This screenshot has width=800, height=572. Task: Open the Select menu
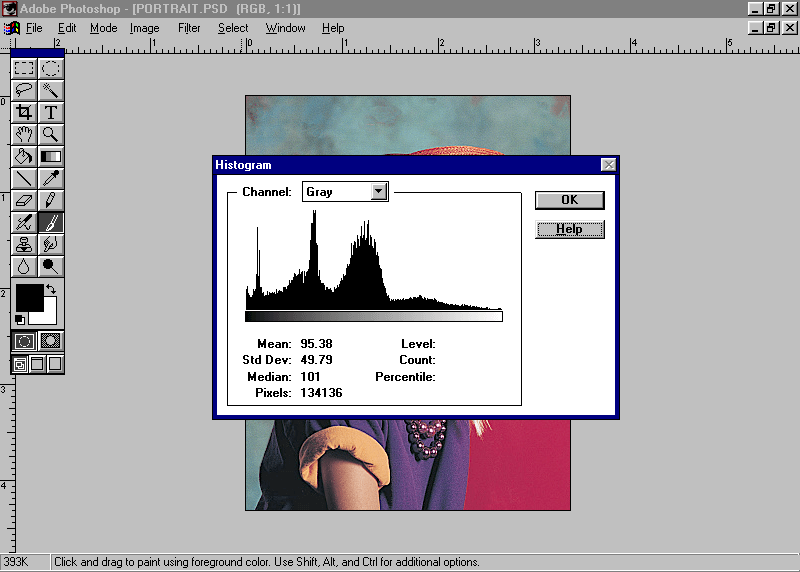[x=233, y=28]
